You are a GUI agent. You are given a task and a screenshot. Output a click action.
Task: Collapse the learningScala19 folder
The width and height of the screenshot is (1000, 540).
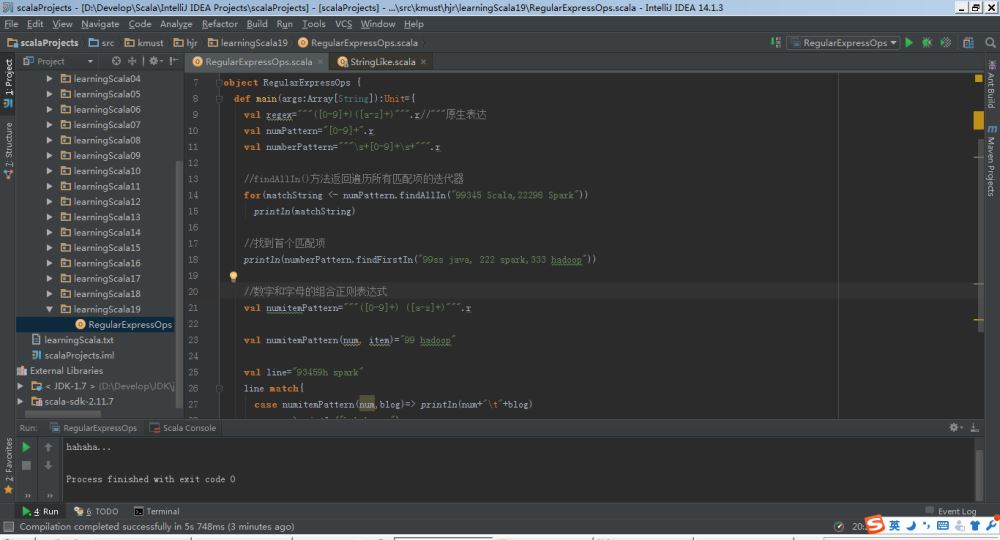coord(49,309)
